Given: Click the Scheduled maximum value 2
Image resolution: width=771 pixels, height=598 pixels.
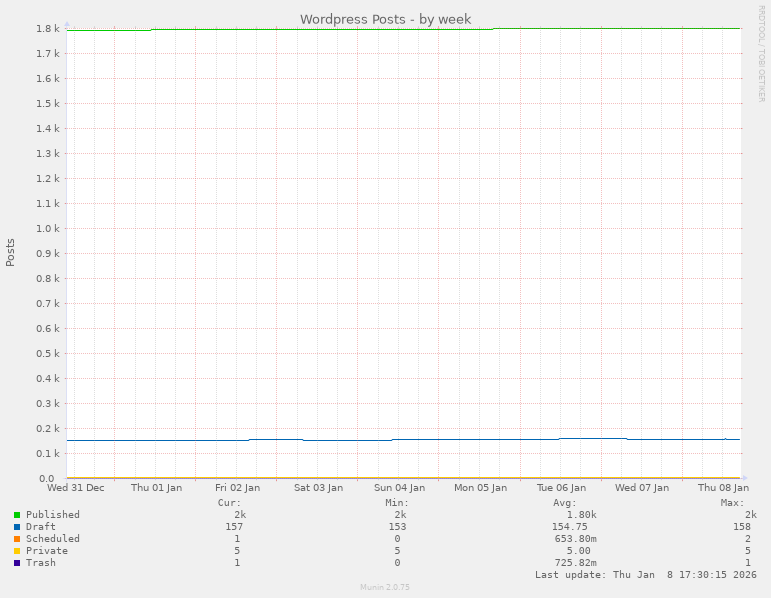Looking at the screenshot, I should click(748, 539).
